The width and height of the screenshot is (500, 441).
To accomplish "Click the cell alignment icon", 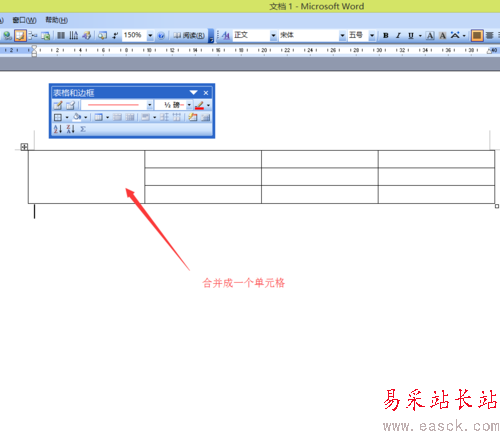I will [x=145, y=117].
